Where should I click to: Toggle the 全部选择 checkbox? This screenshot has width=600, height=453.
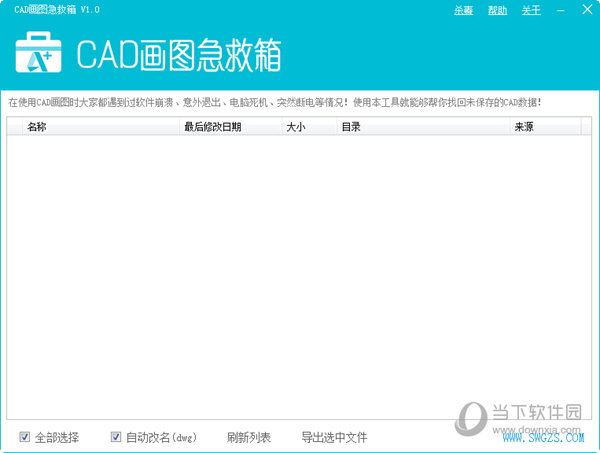pos(24,437)
